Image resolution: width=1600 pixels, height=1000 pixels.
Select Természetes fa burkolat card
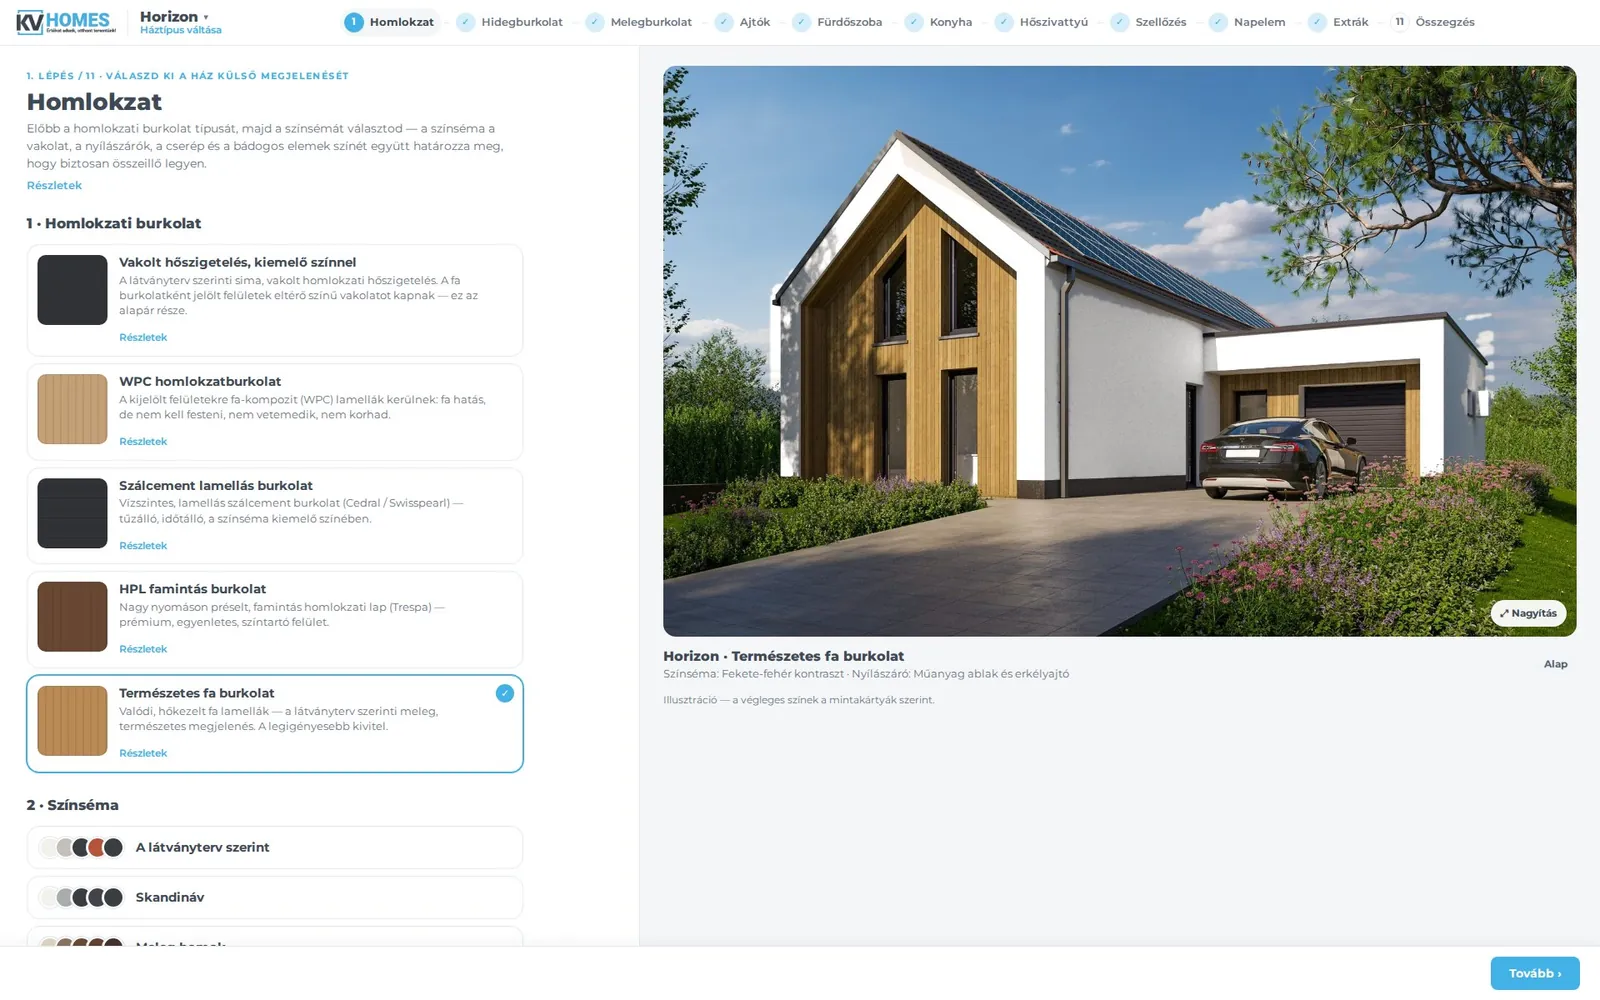click(275, 724)
